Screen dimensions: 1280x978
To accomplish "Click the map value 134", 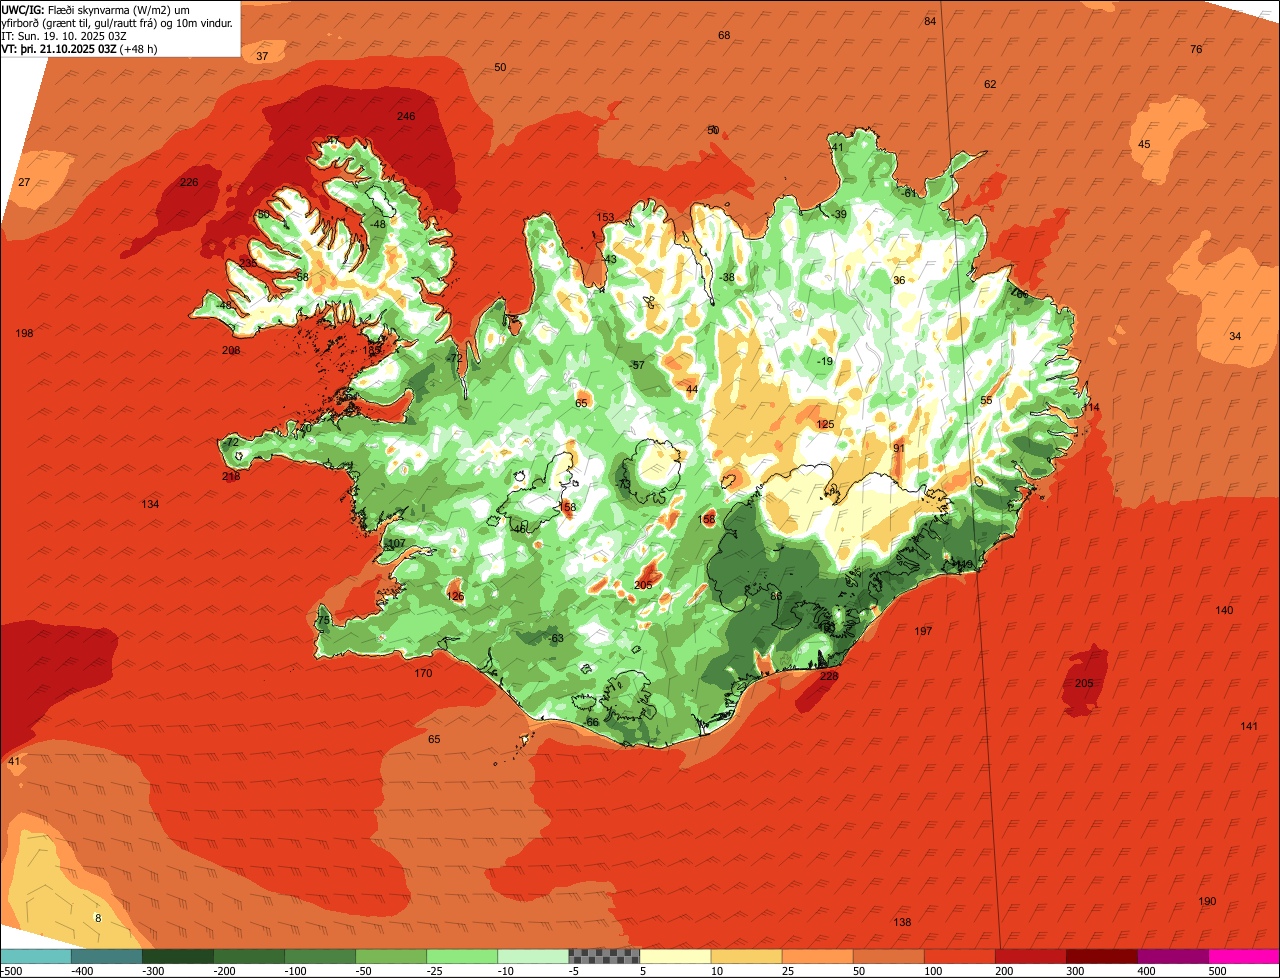I will (150, 504).
